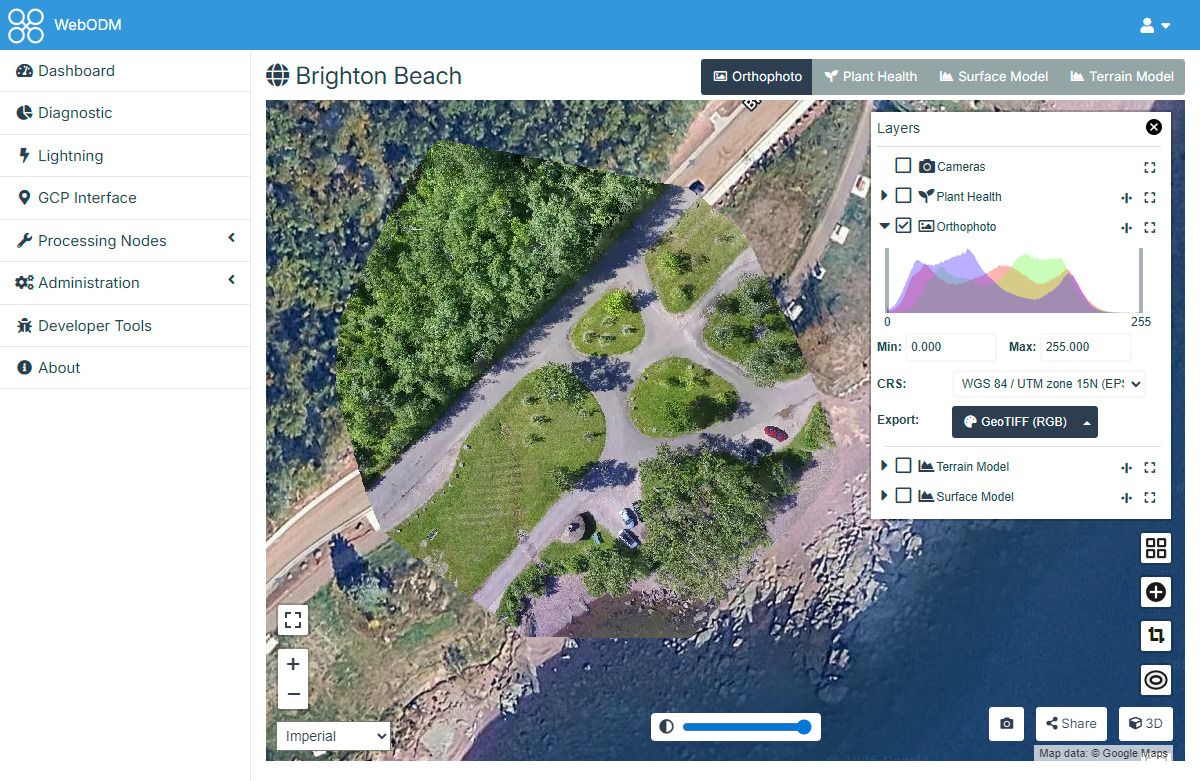
Task: Open the 3D view
Action: pyautogui.click(x=1145, y=723)
